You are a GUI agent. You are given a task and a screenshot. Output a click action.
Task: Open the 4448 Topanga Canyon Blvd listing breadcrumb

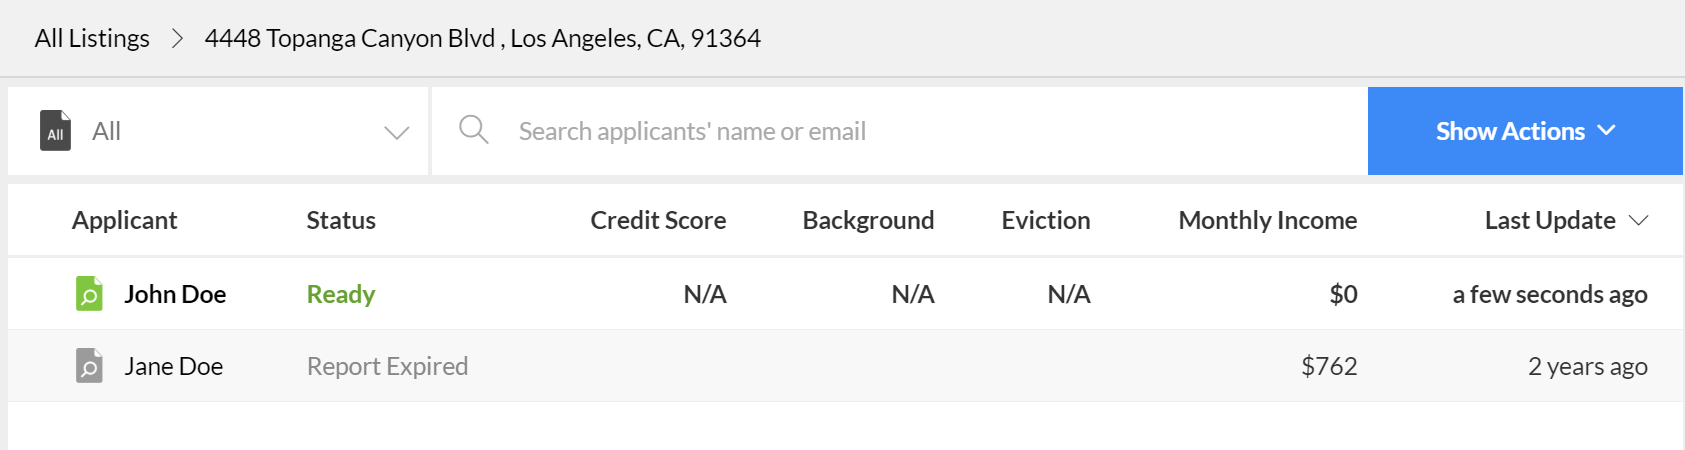tap(483, 38)
